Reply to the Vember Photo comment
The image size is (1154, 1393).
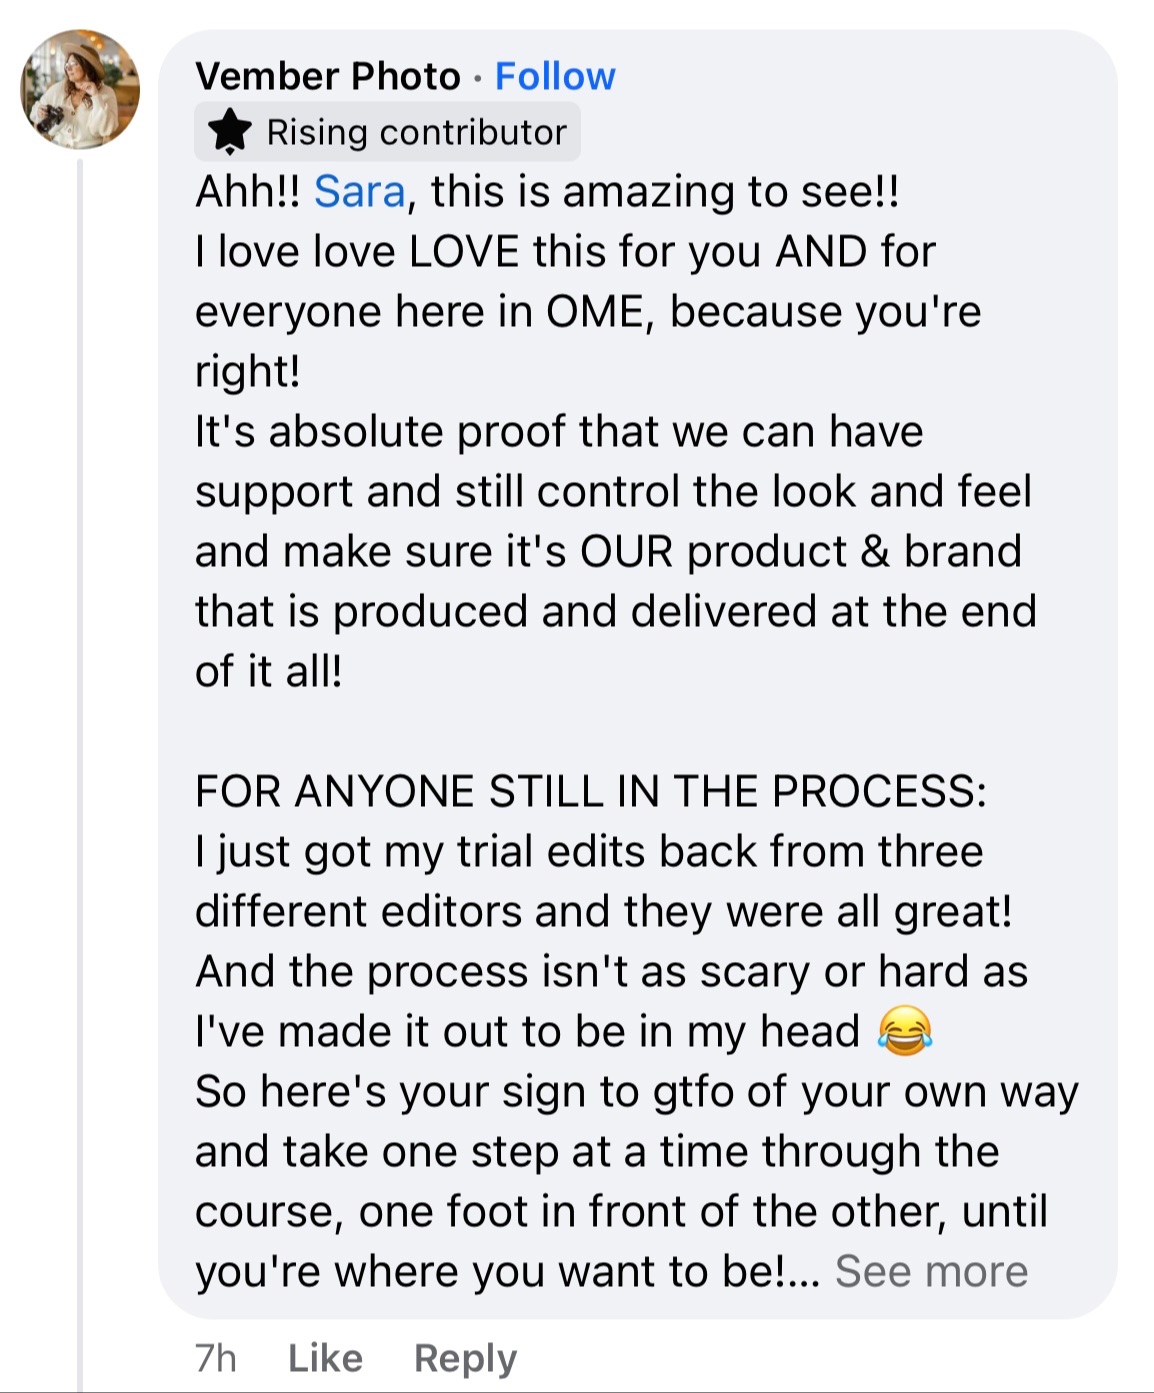click(465, 1358)
